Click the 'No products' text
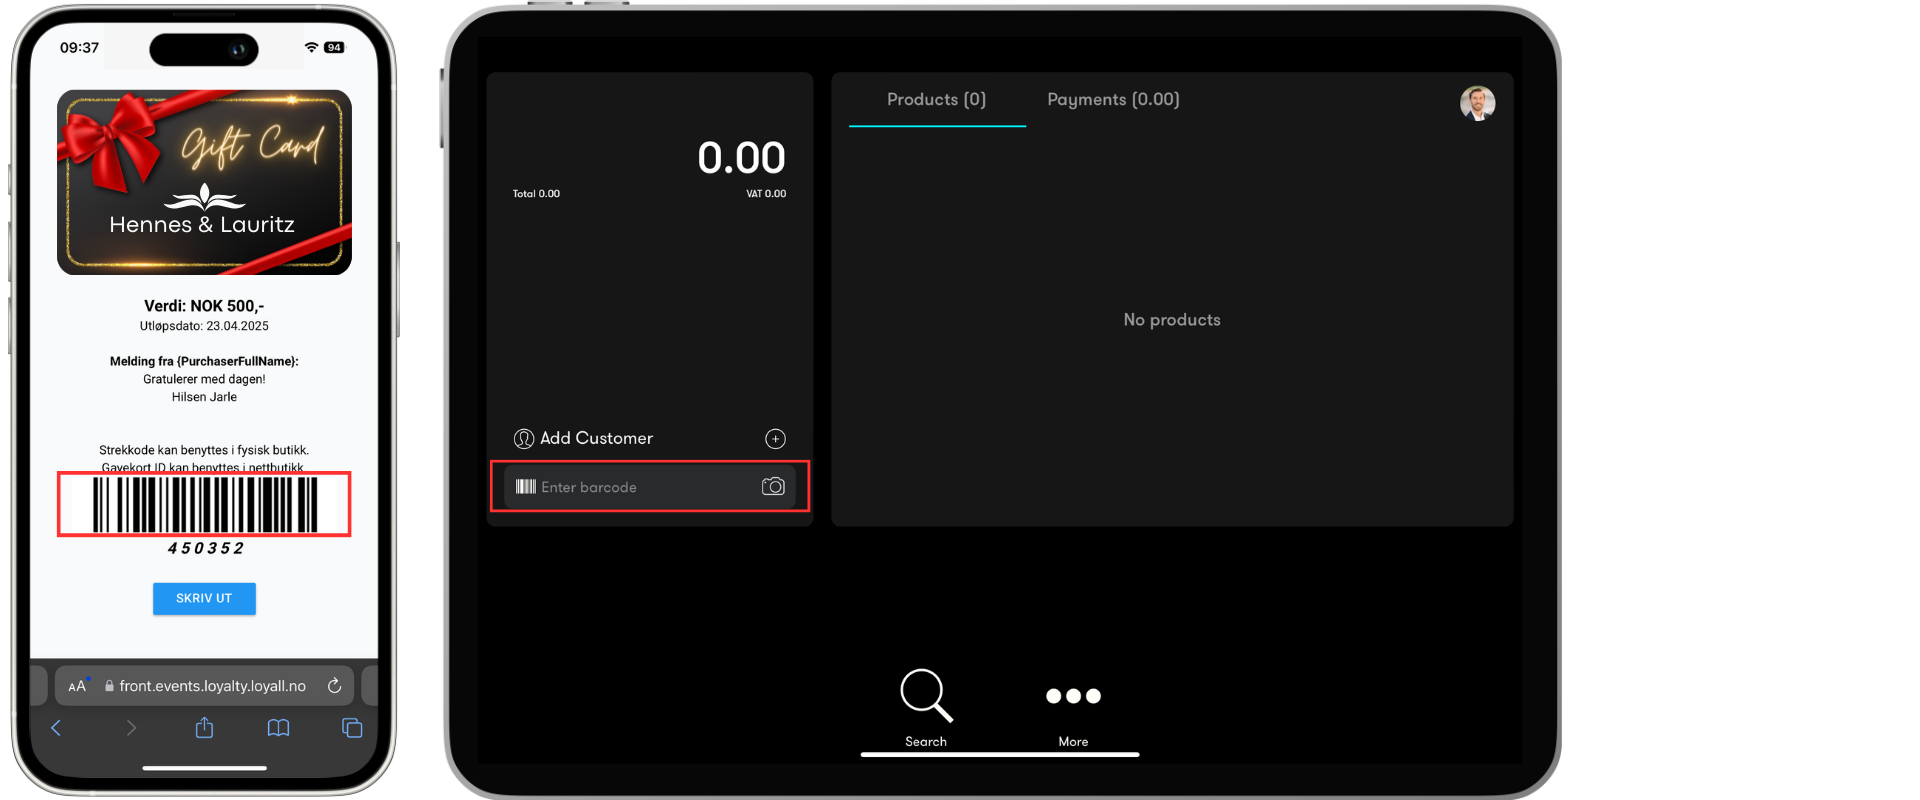This screenshot has height=800, width=1920. pos(1172,320)
